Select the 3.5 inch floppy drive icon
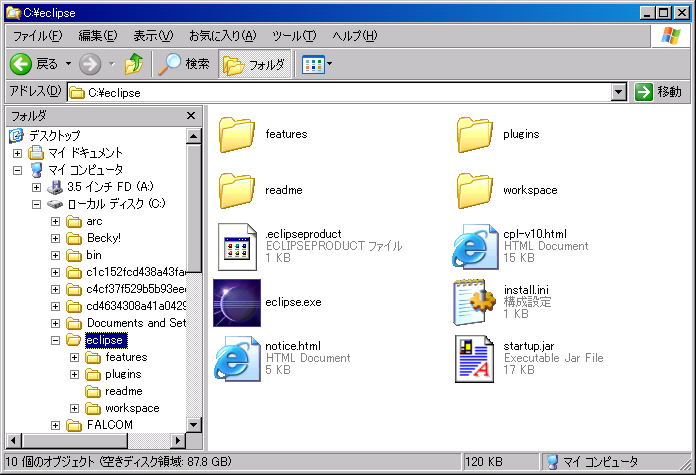Image resolution: width=696 pixels, height=475 pixels. (x=55, y=187)
